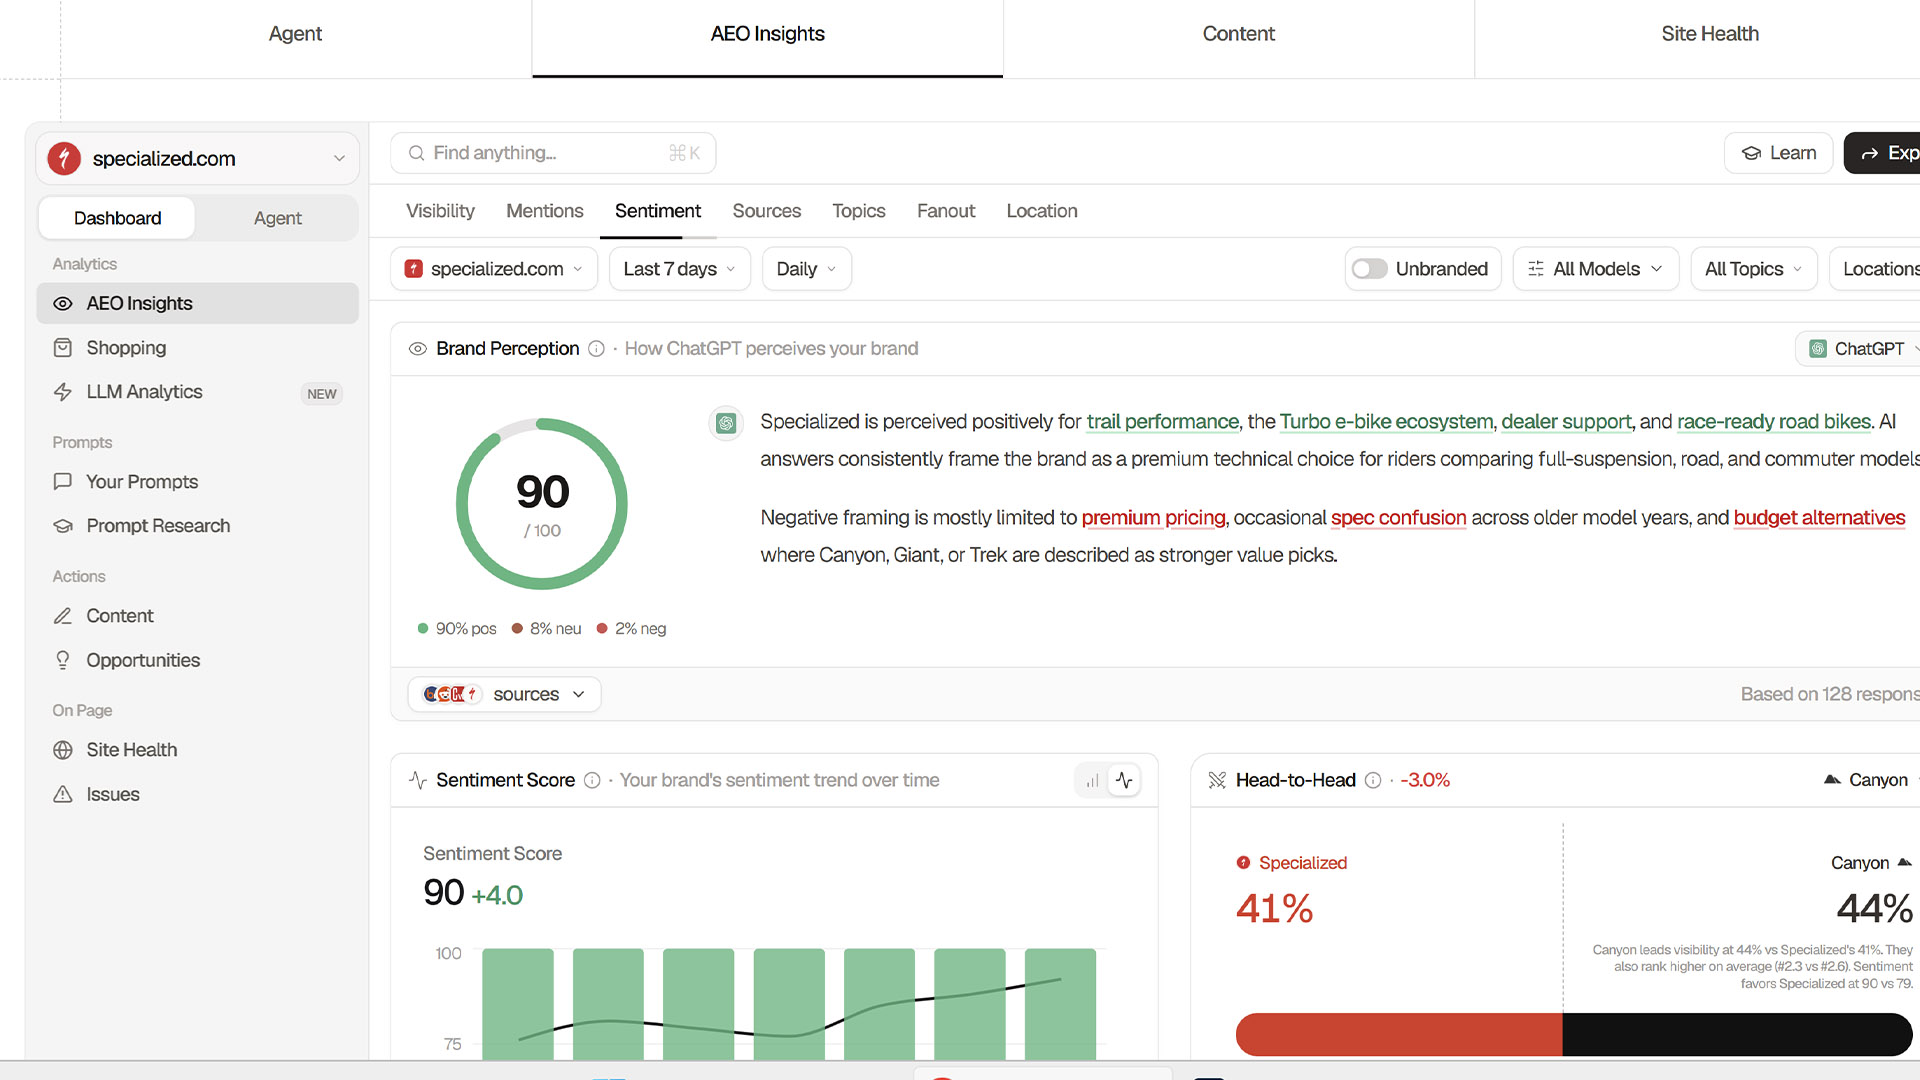Click the Specialized logo icon in sidebar
This screenshot has width=1920, height=1080.
click(64, 158)
